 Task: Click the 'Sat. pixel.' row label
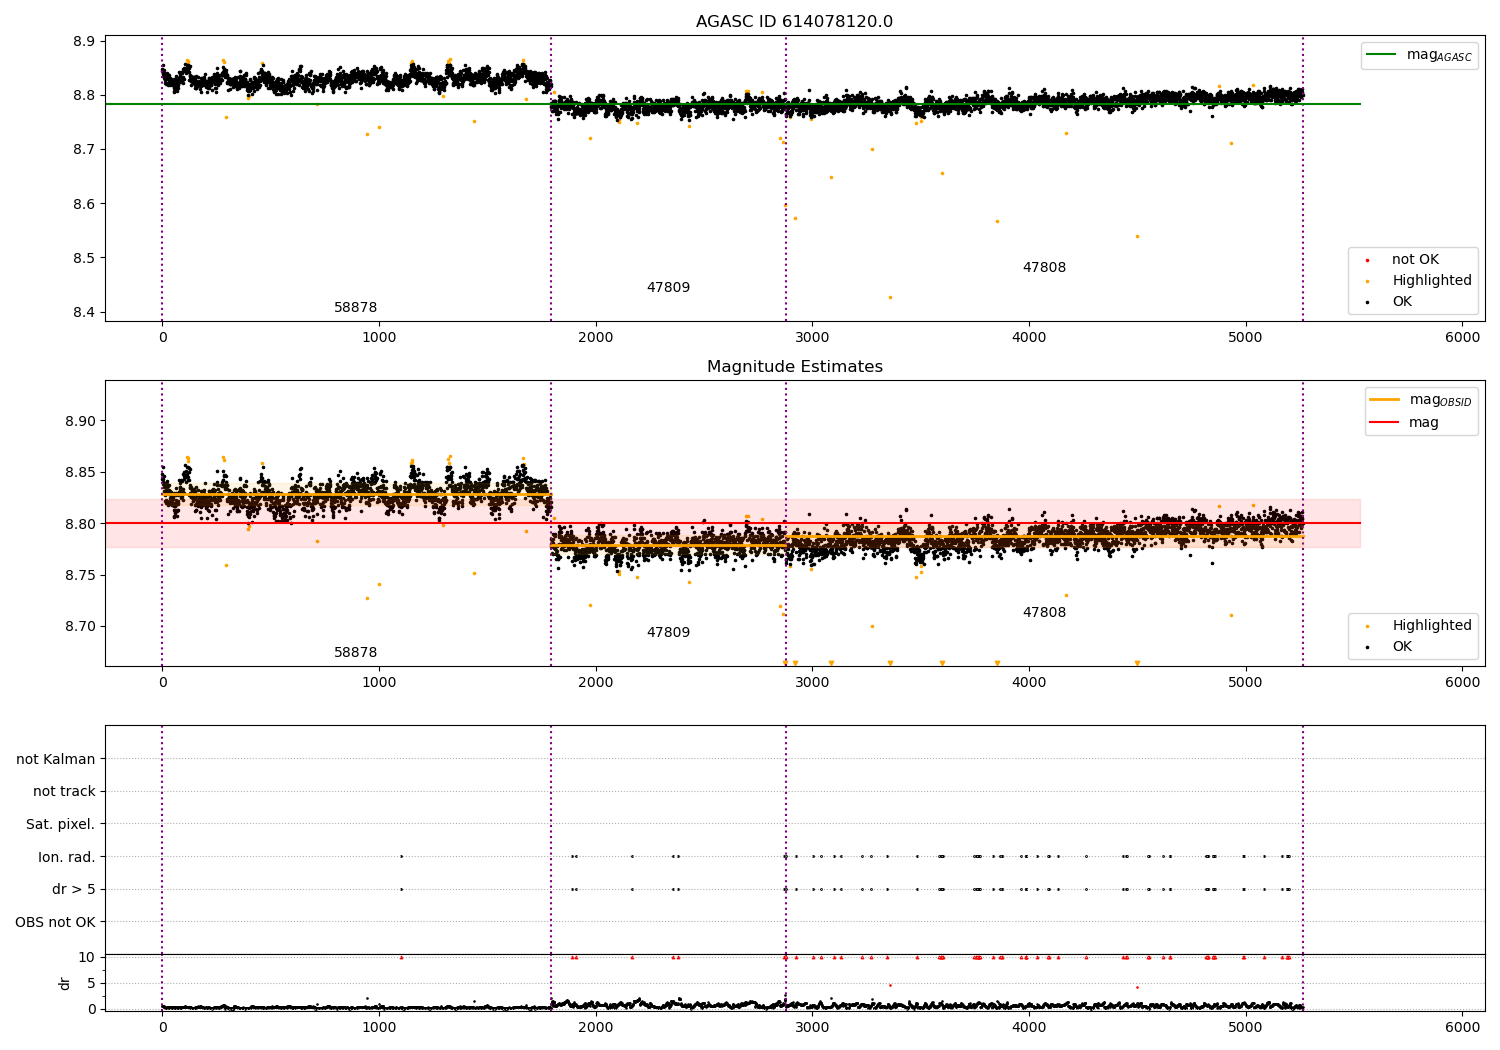tap(61, 824)
